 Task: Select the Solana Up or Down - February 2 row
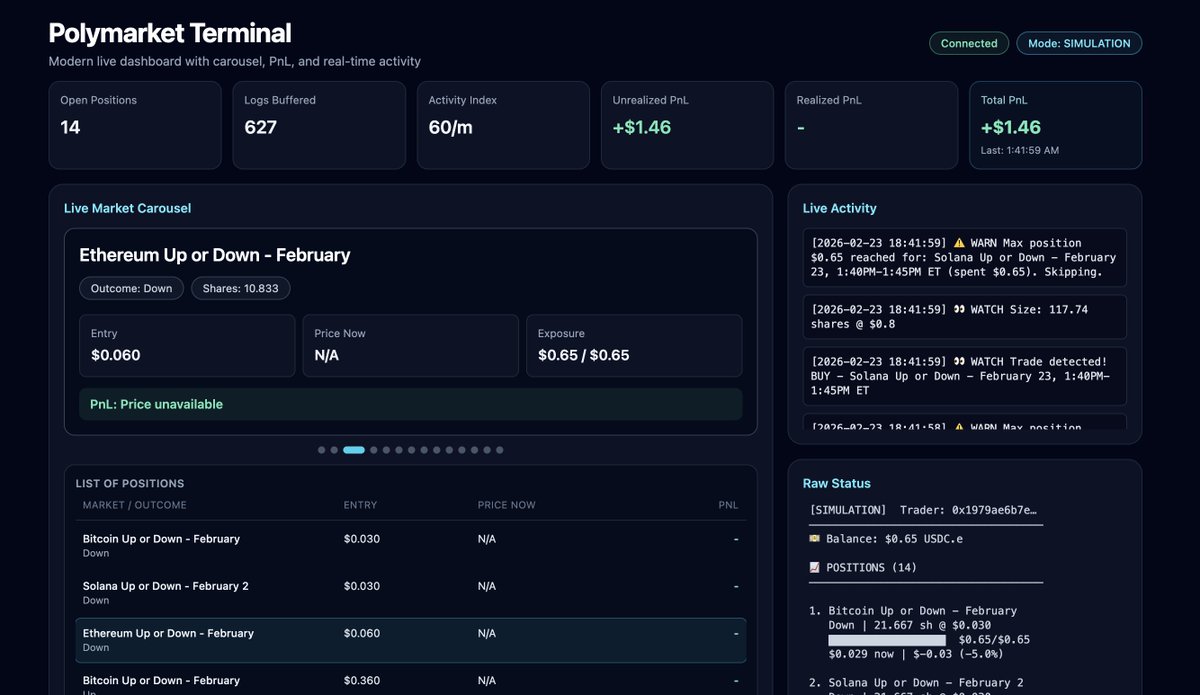tap(411, 592)
